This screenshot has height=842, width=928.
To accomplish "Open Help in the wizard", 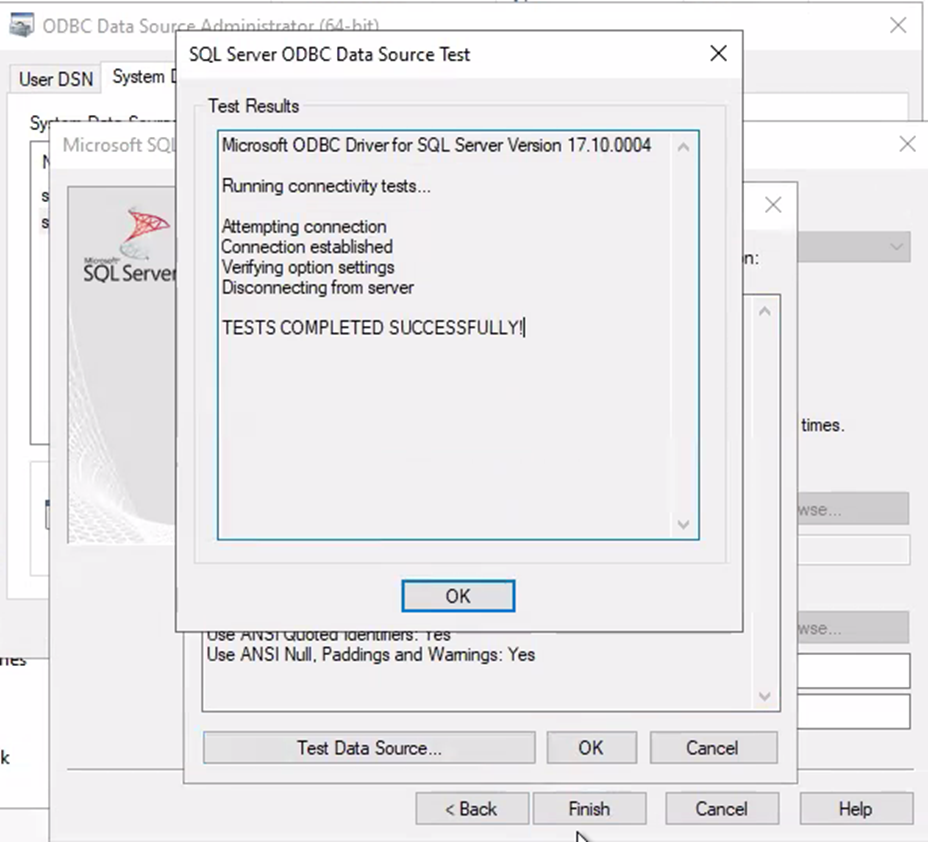I will click(855, 809).
